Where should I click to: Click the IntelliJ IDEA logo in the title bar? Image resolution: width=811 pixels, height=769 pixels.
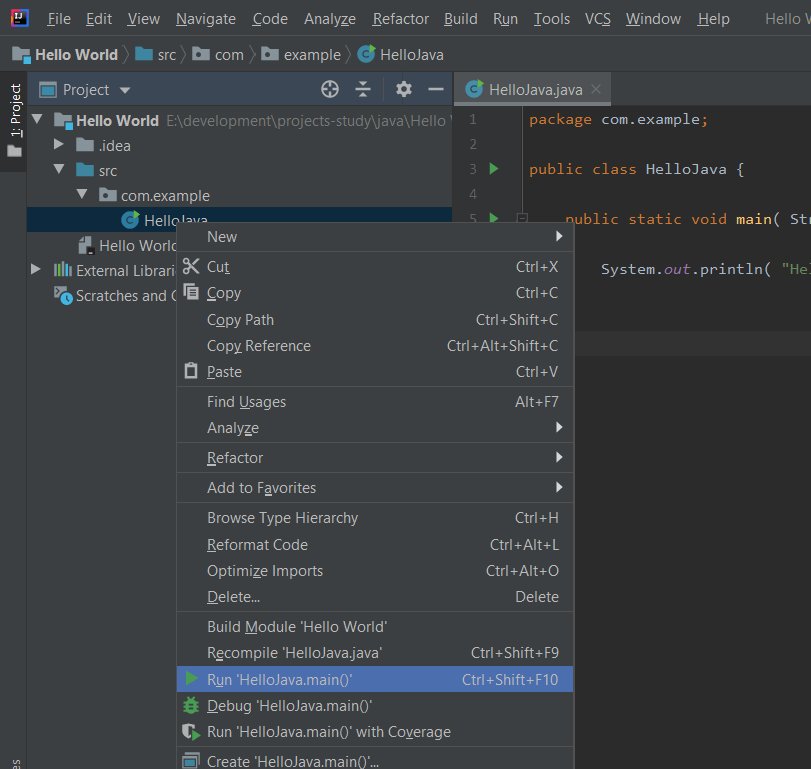(x=19, y=18)
